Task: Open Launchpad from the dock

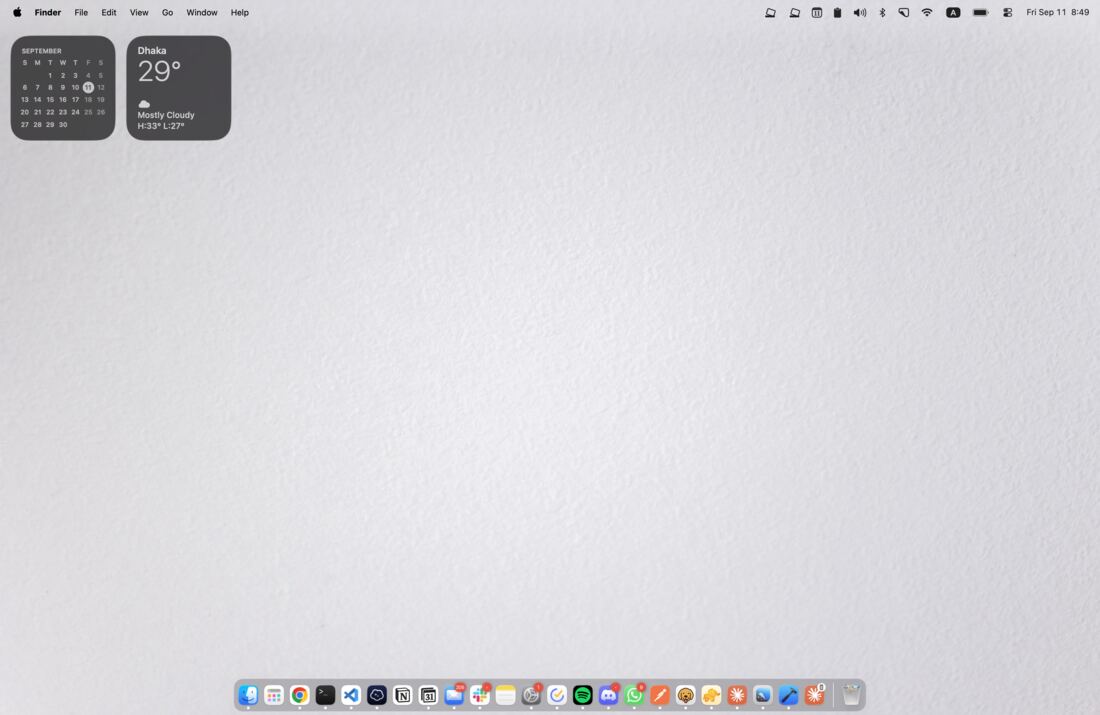Action: 274,695
